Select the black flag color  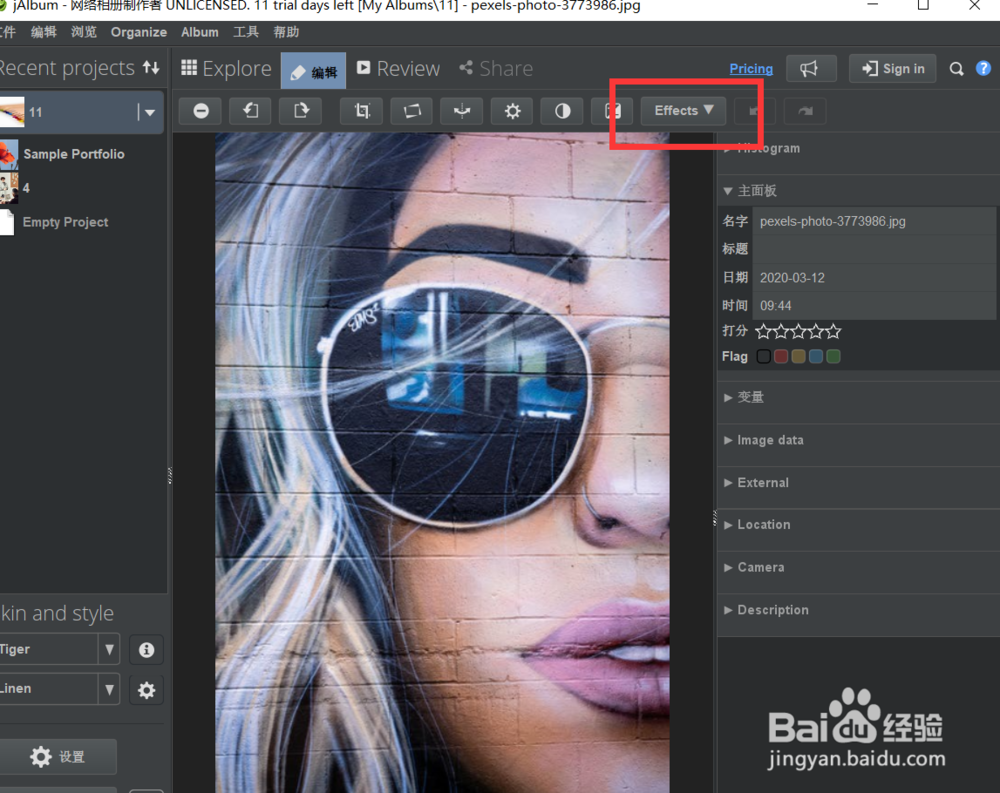tap(763, 356)
